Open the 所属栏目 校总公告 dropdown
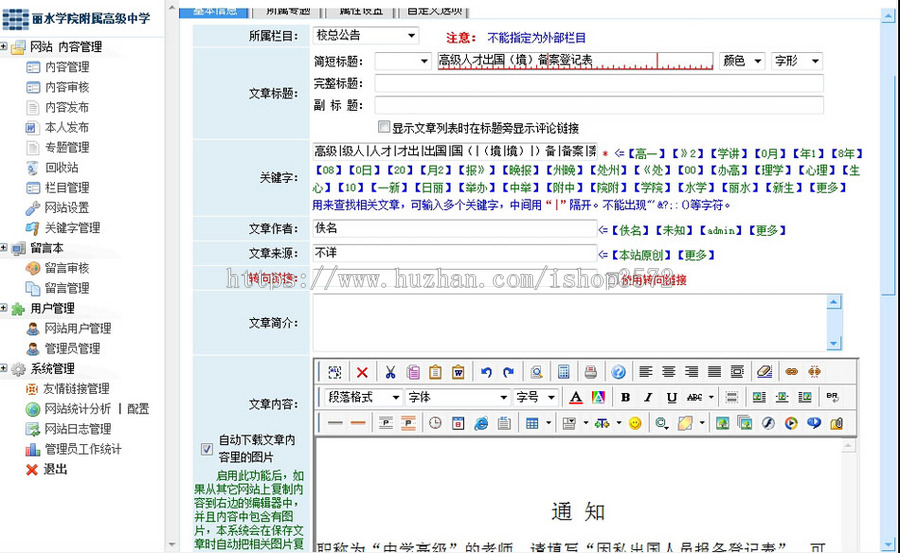900x553 pixels. click(366, 36)
